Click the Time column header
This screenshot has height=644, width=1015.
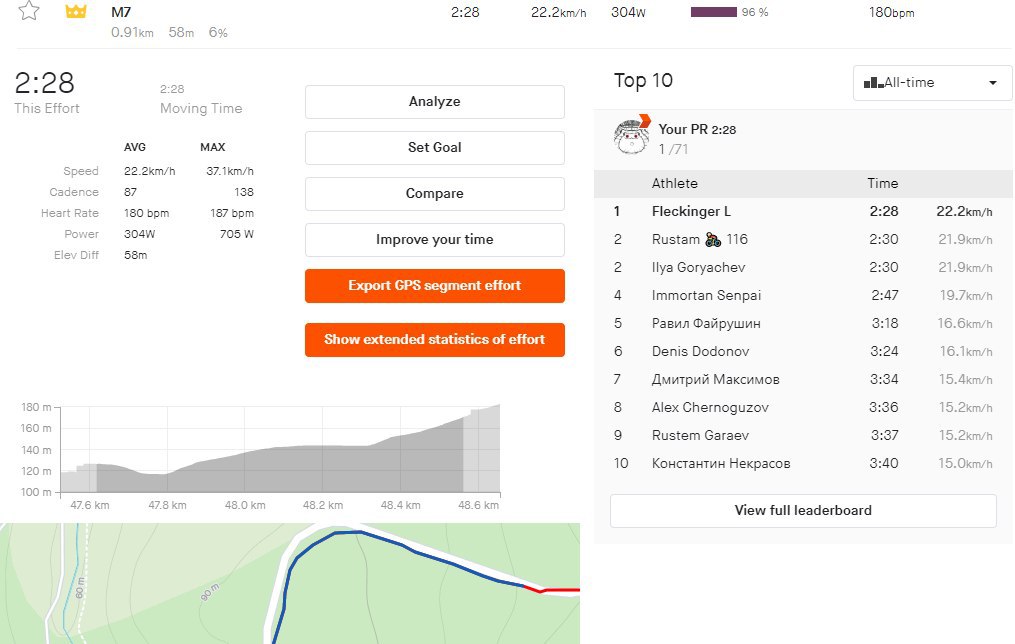point(883,184)
